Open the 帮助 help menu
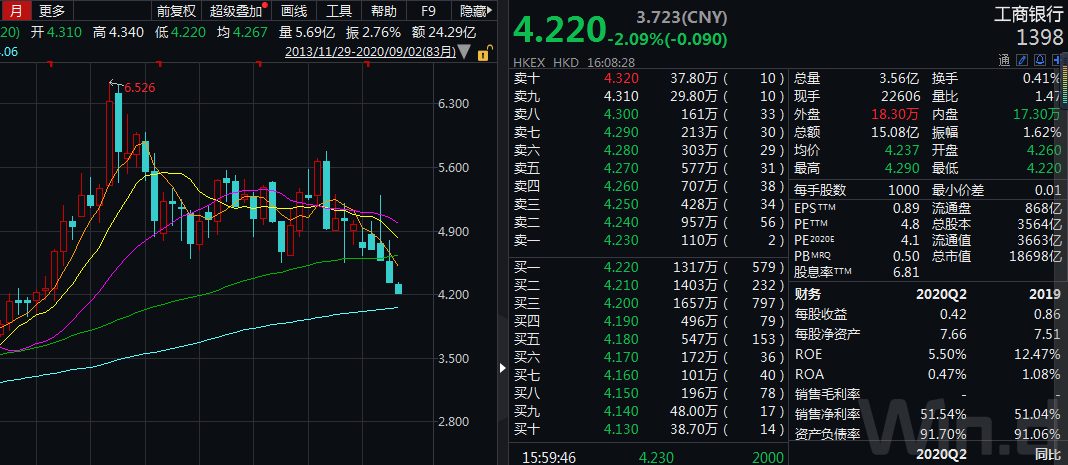This screenshot has height=465, width=1068. [x=383, y=11]
